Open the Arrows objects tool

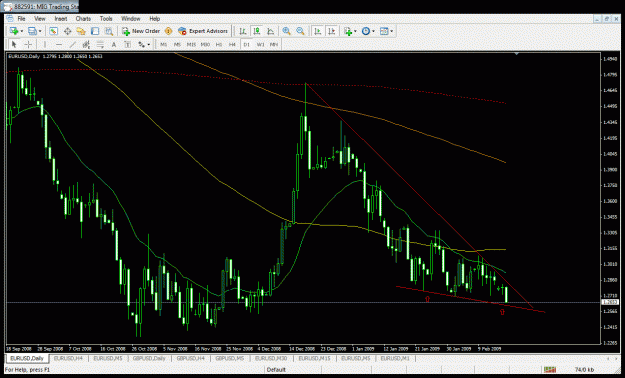[x=142, y=44]
